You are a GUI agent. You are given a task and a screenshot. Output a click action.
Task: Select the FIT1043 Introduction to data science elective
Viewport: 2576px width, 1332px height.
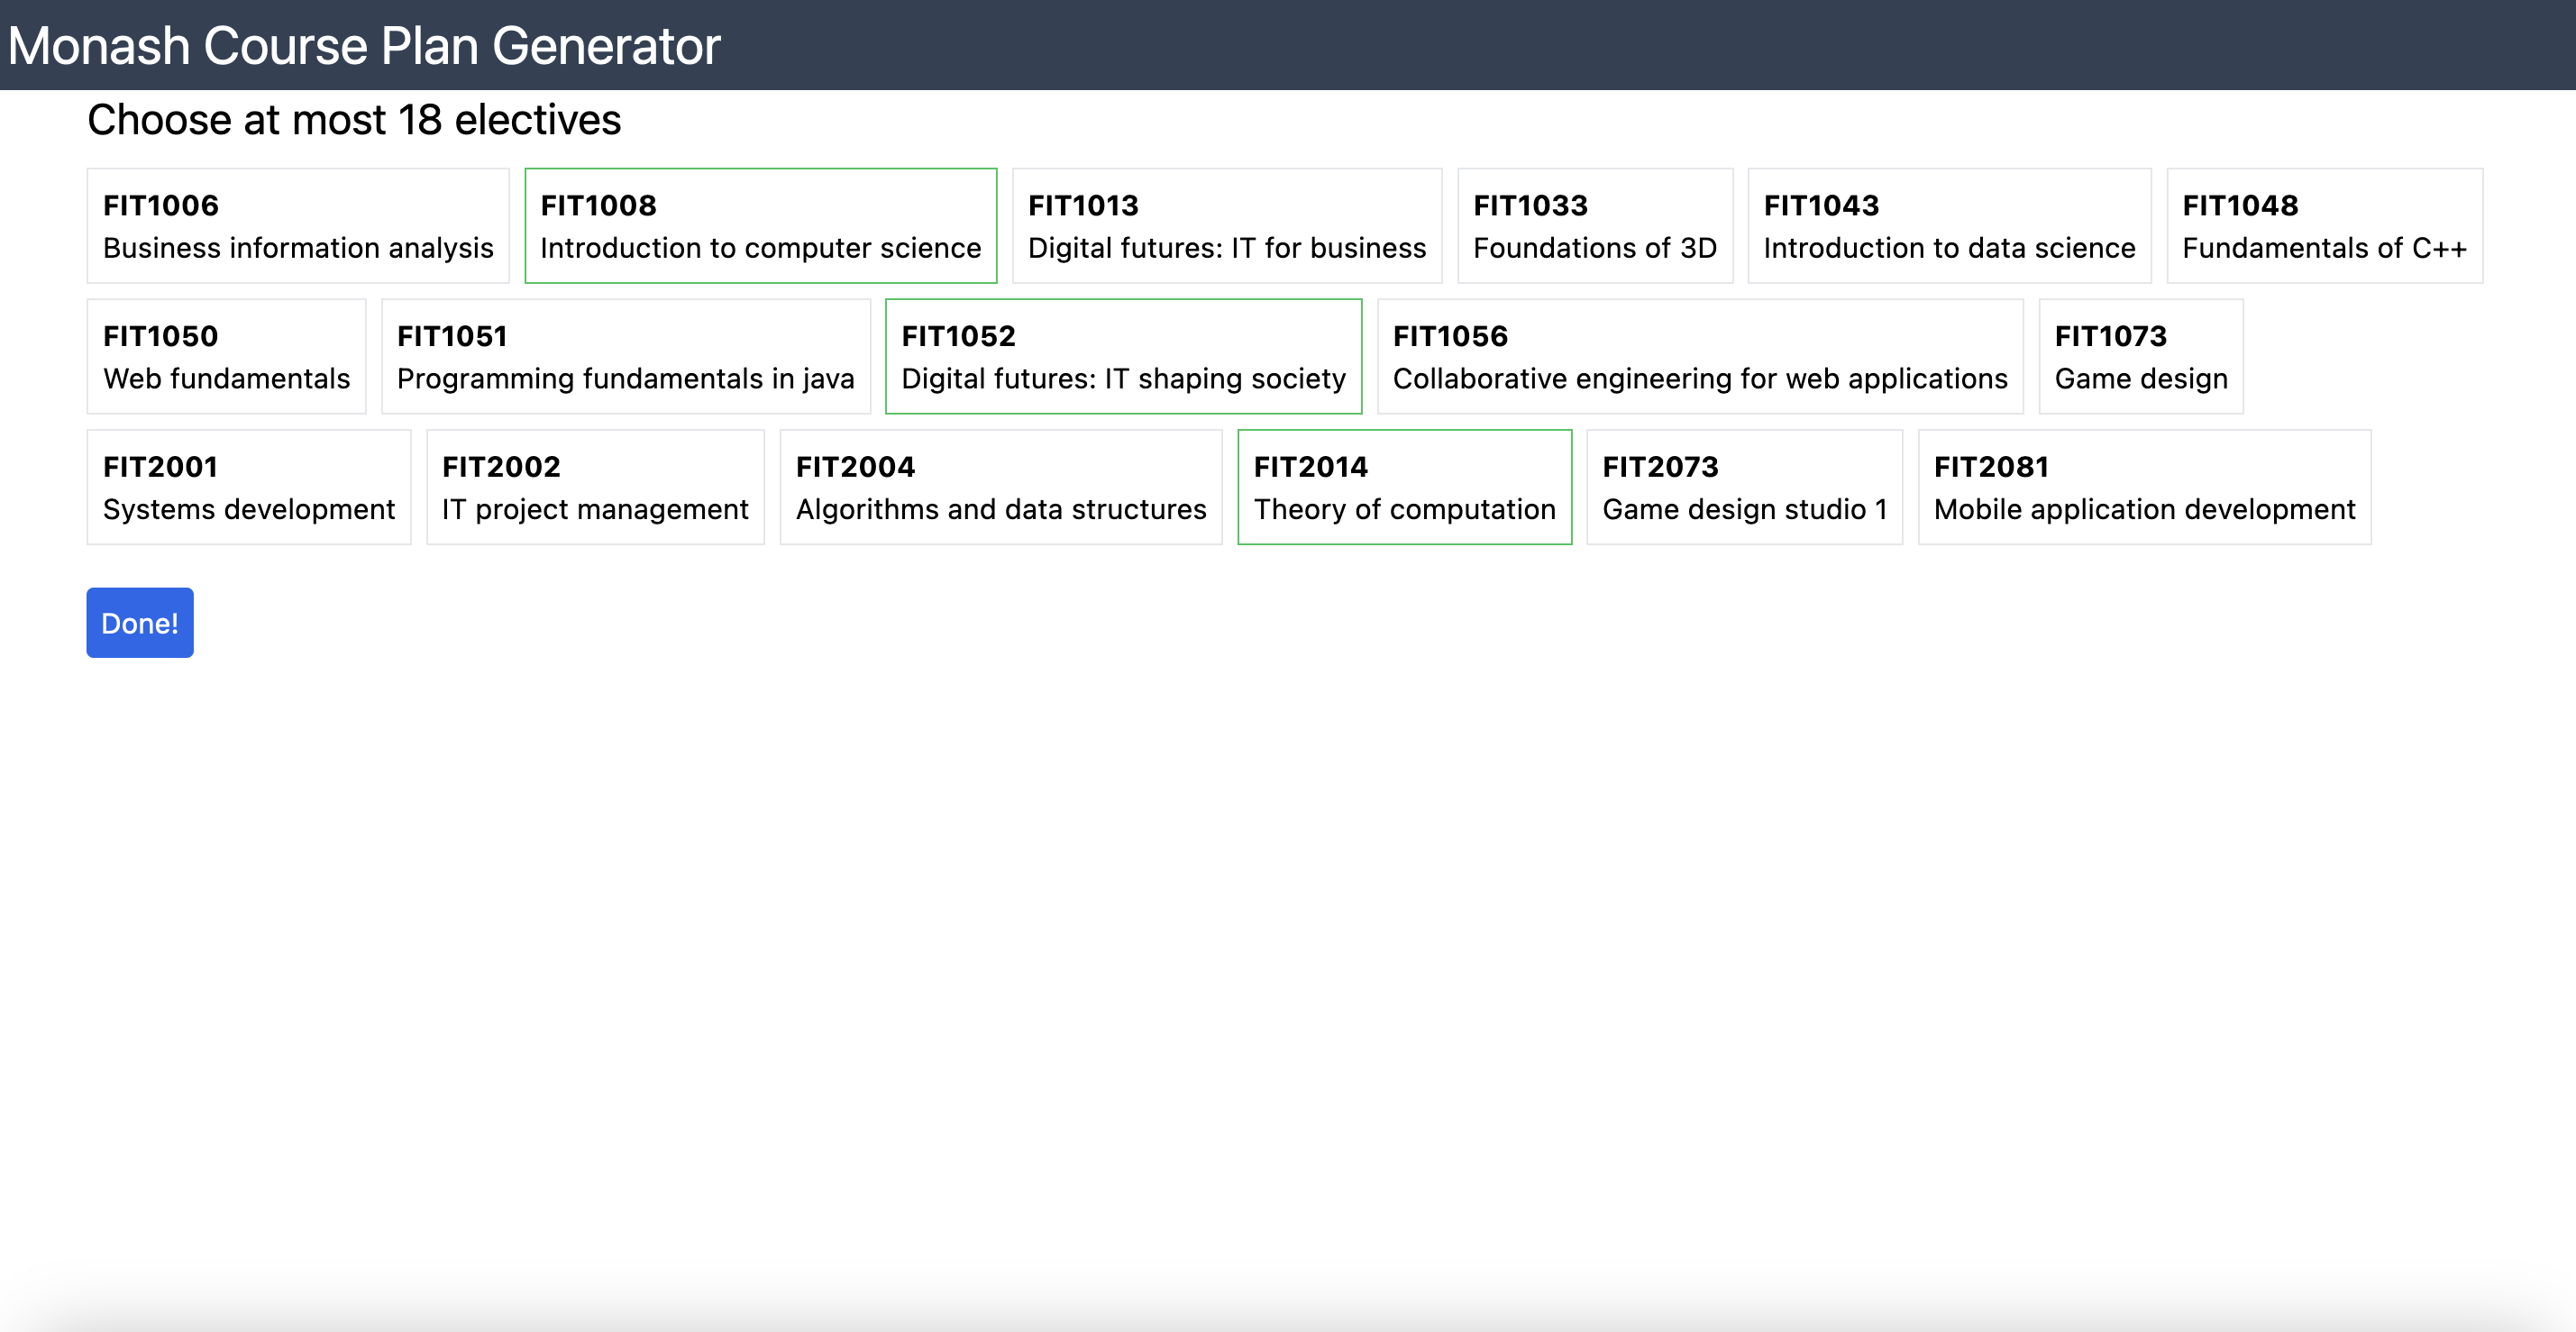(x=1948, y=225)
